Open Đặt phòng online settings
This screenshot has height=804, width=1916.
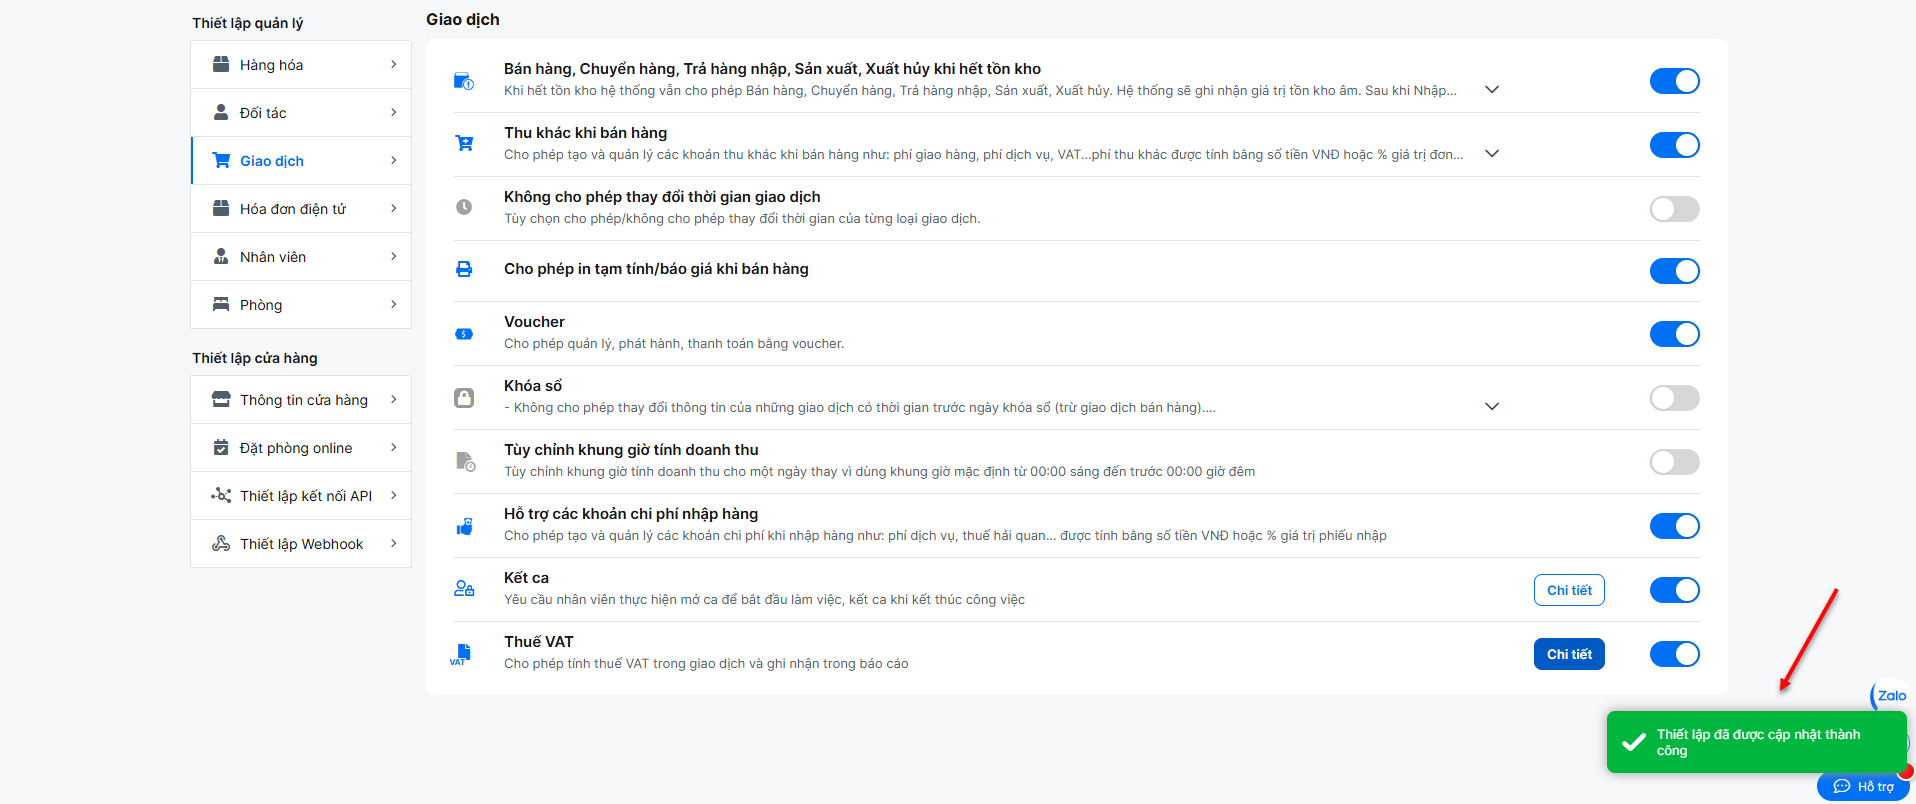[301, 448]
